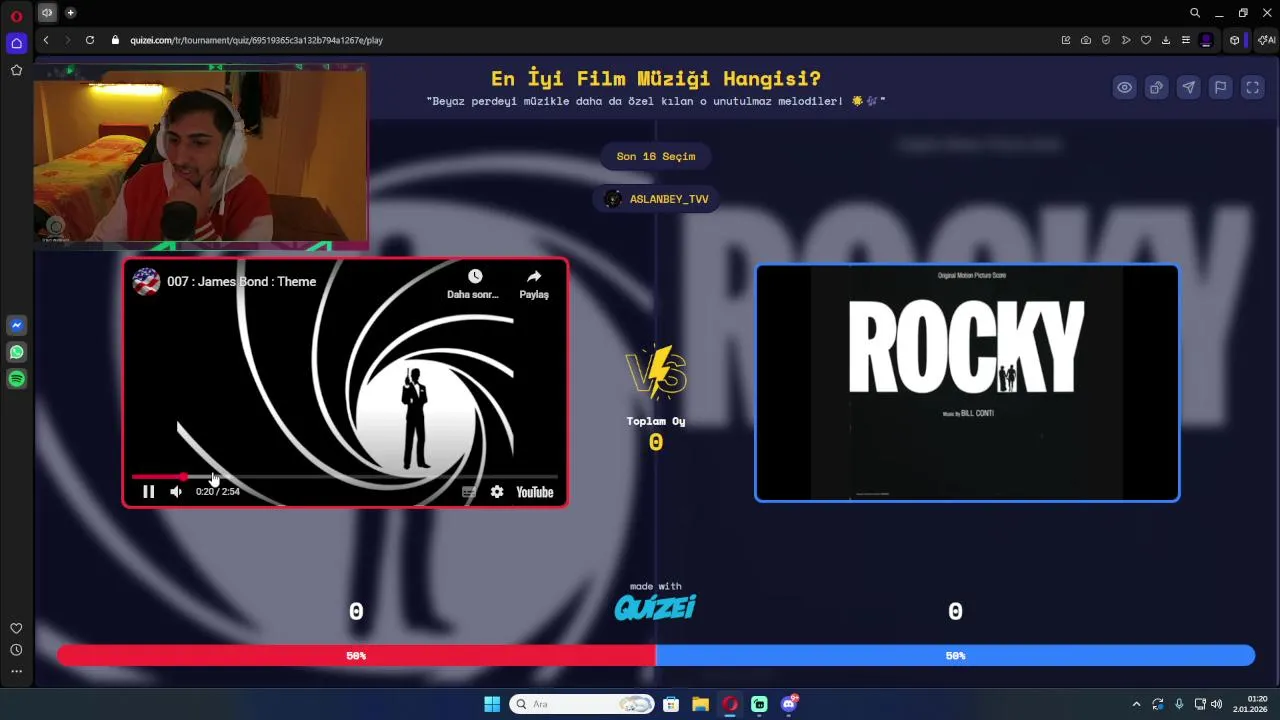The height and width of the screenshot is (720, 1280).
Task: Toggle subtitles on the YouTube player
Action: 468,492
